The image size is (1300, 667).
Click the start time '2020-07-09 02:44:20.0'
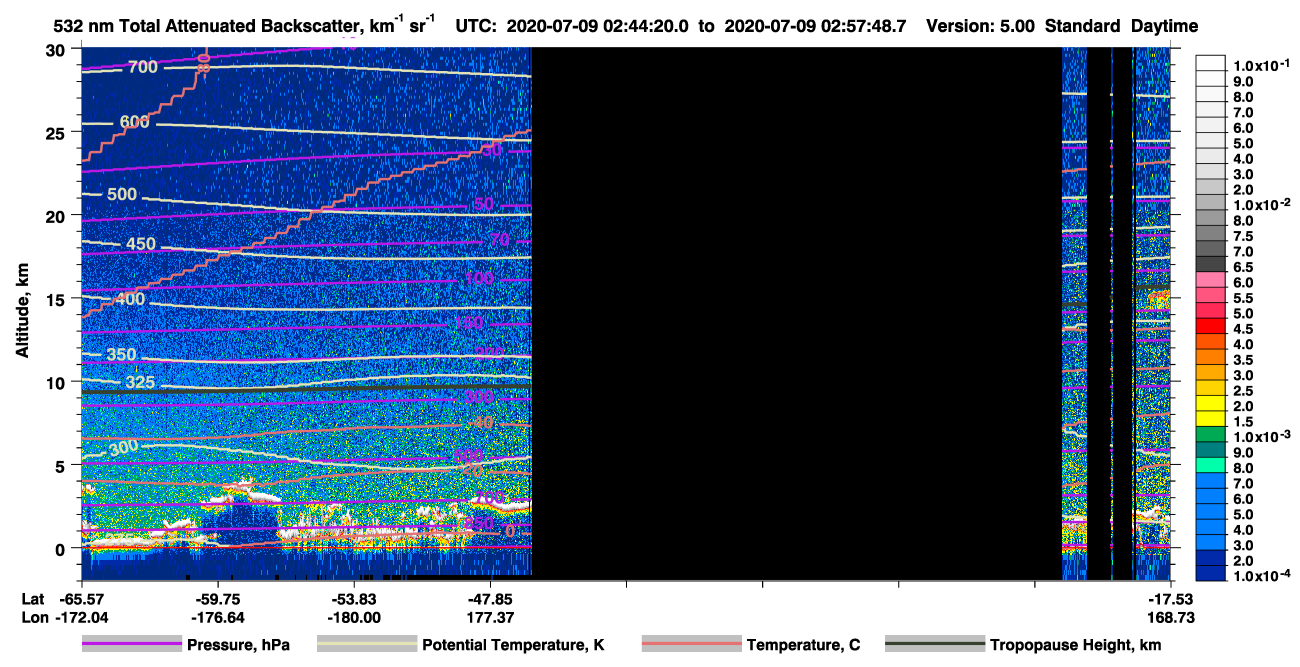(x=598, y=27)
